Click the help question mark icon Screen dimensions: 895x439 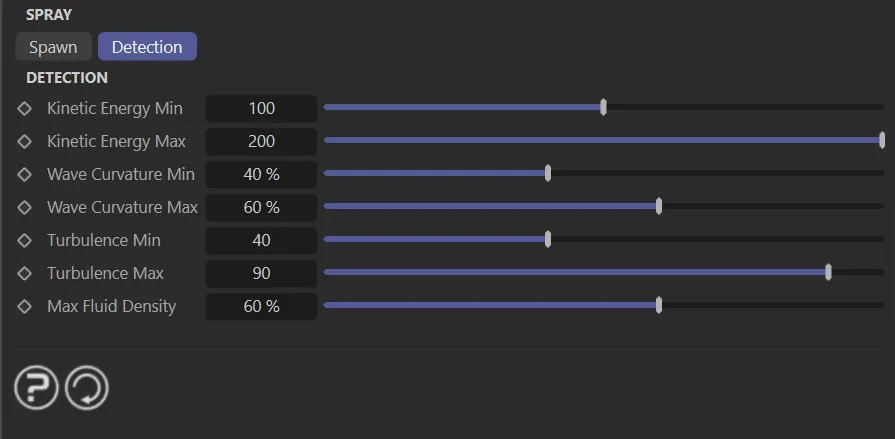(x=36, y=388)
